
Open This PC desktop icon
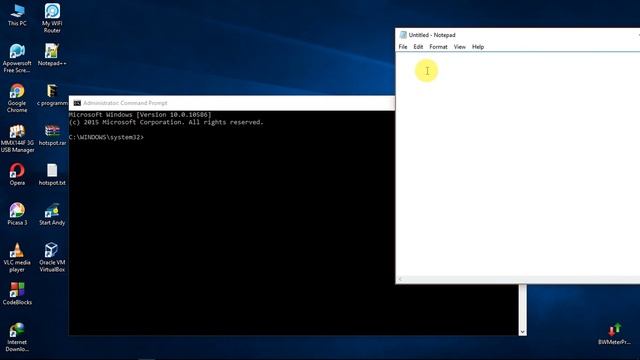(x=17, y=15)
